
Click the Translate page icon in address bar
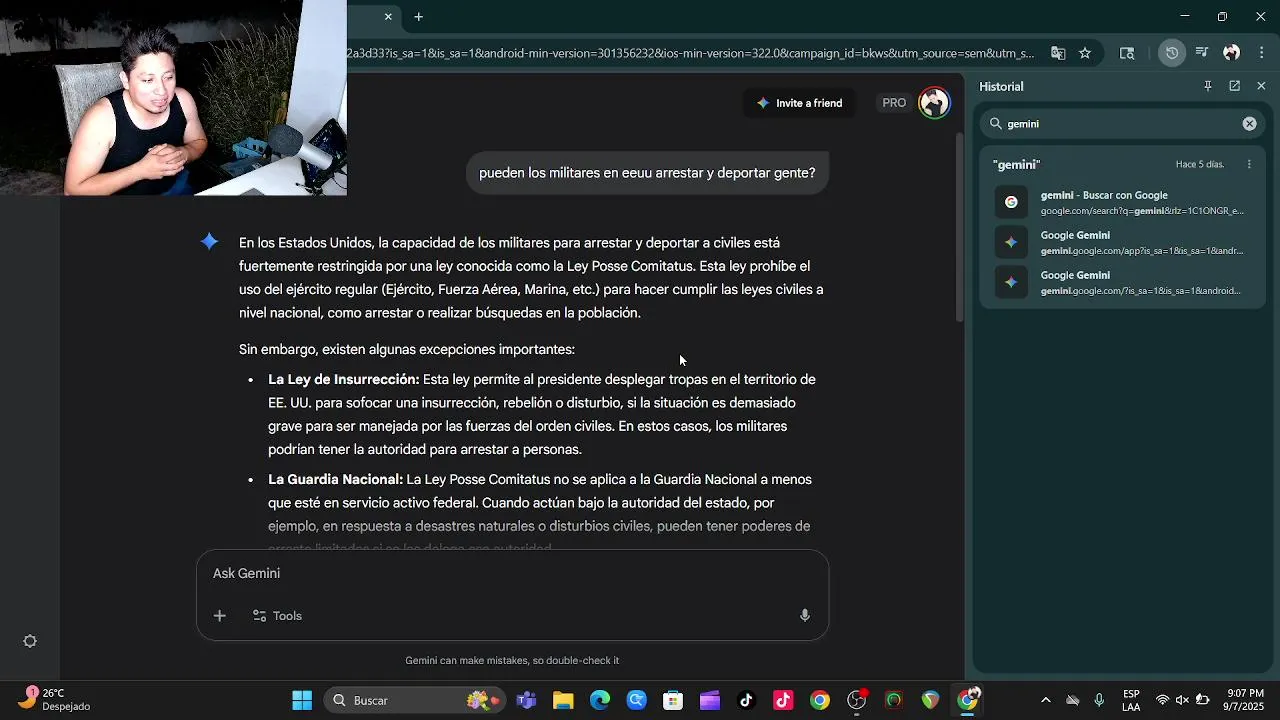click(x=1058, y=53)
